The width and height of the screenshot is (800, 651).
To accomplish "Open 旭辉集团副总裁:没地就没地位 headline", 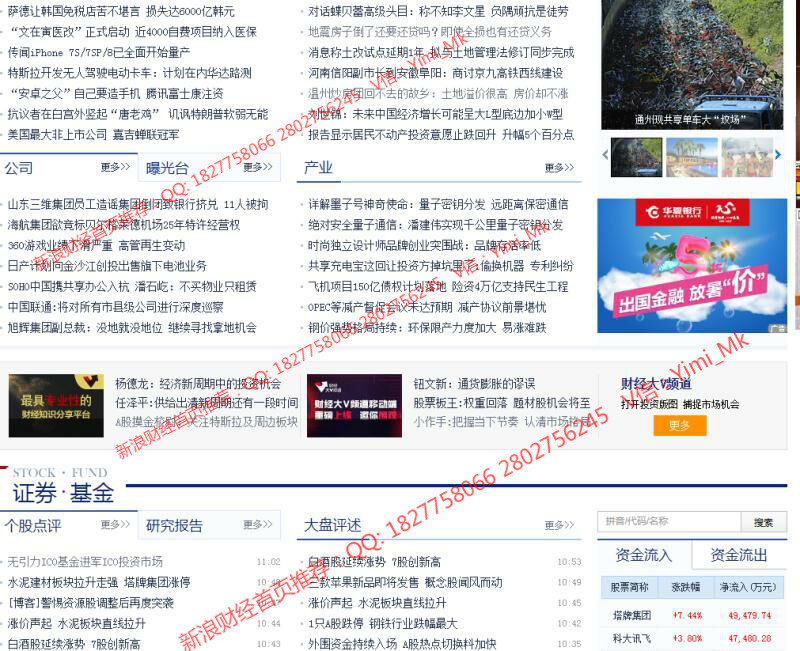I will (x=132, y=328).
